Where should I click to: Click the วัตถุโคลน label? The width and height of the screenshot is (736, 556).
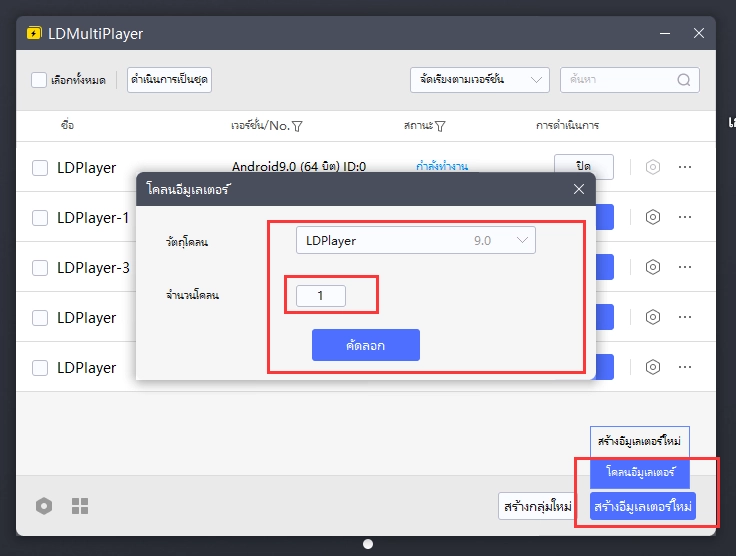(187, 242)
